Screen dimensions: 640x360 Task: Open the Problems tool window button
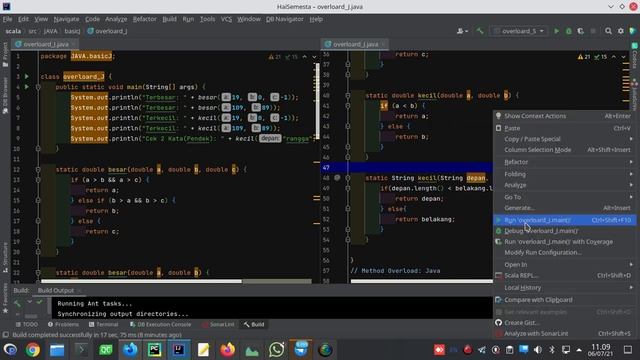pos(63,324)
